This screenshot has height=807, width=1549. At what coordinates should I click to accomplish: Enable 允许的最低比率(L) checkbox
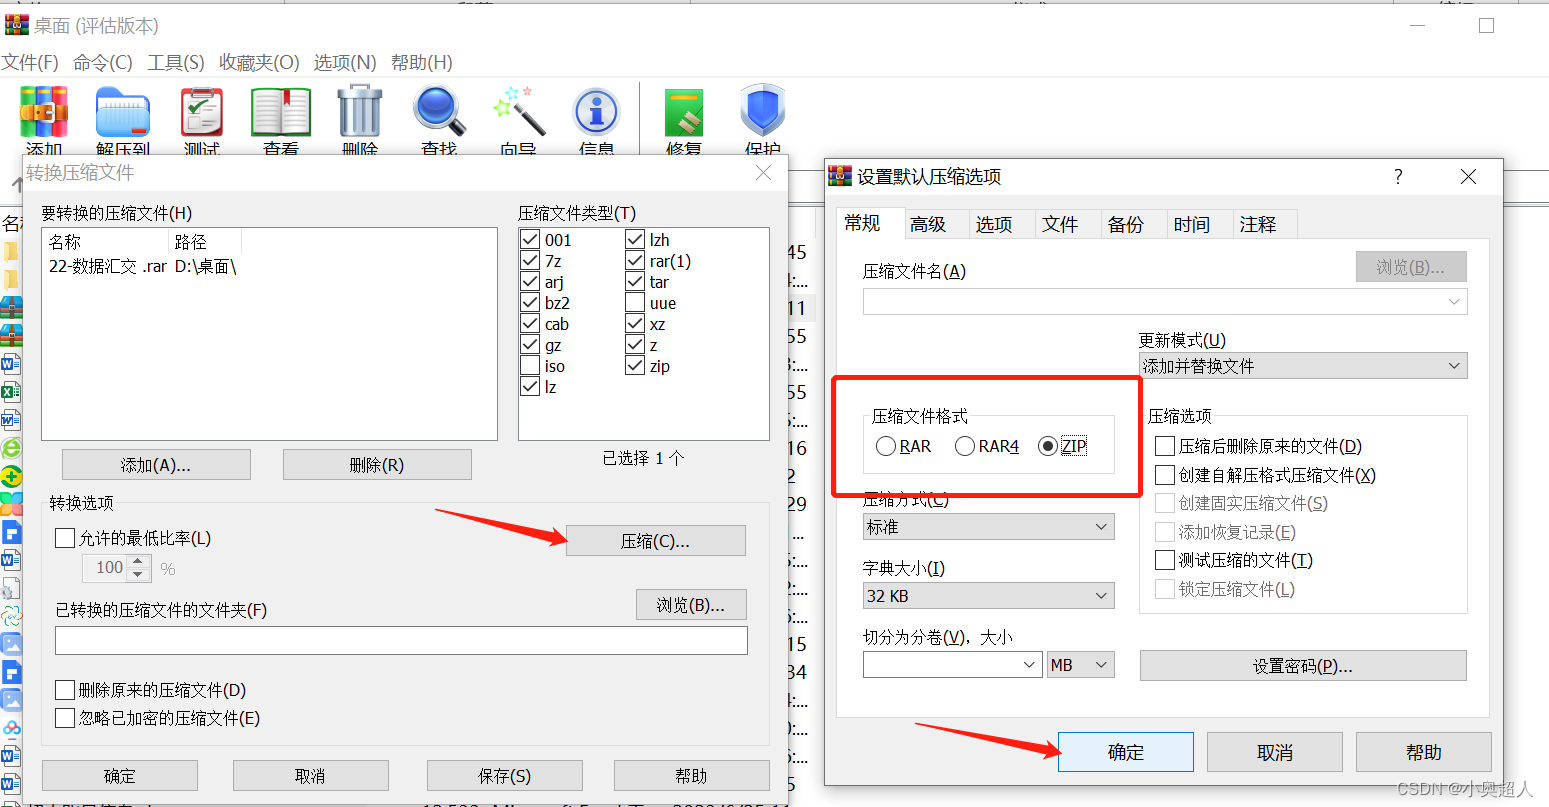coord(65,538)
